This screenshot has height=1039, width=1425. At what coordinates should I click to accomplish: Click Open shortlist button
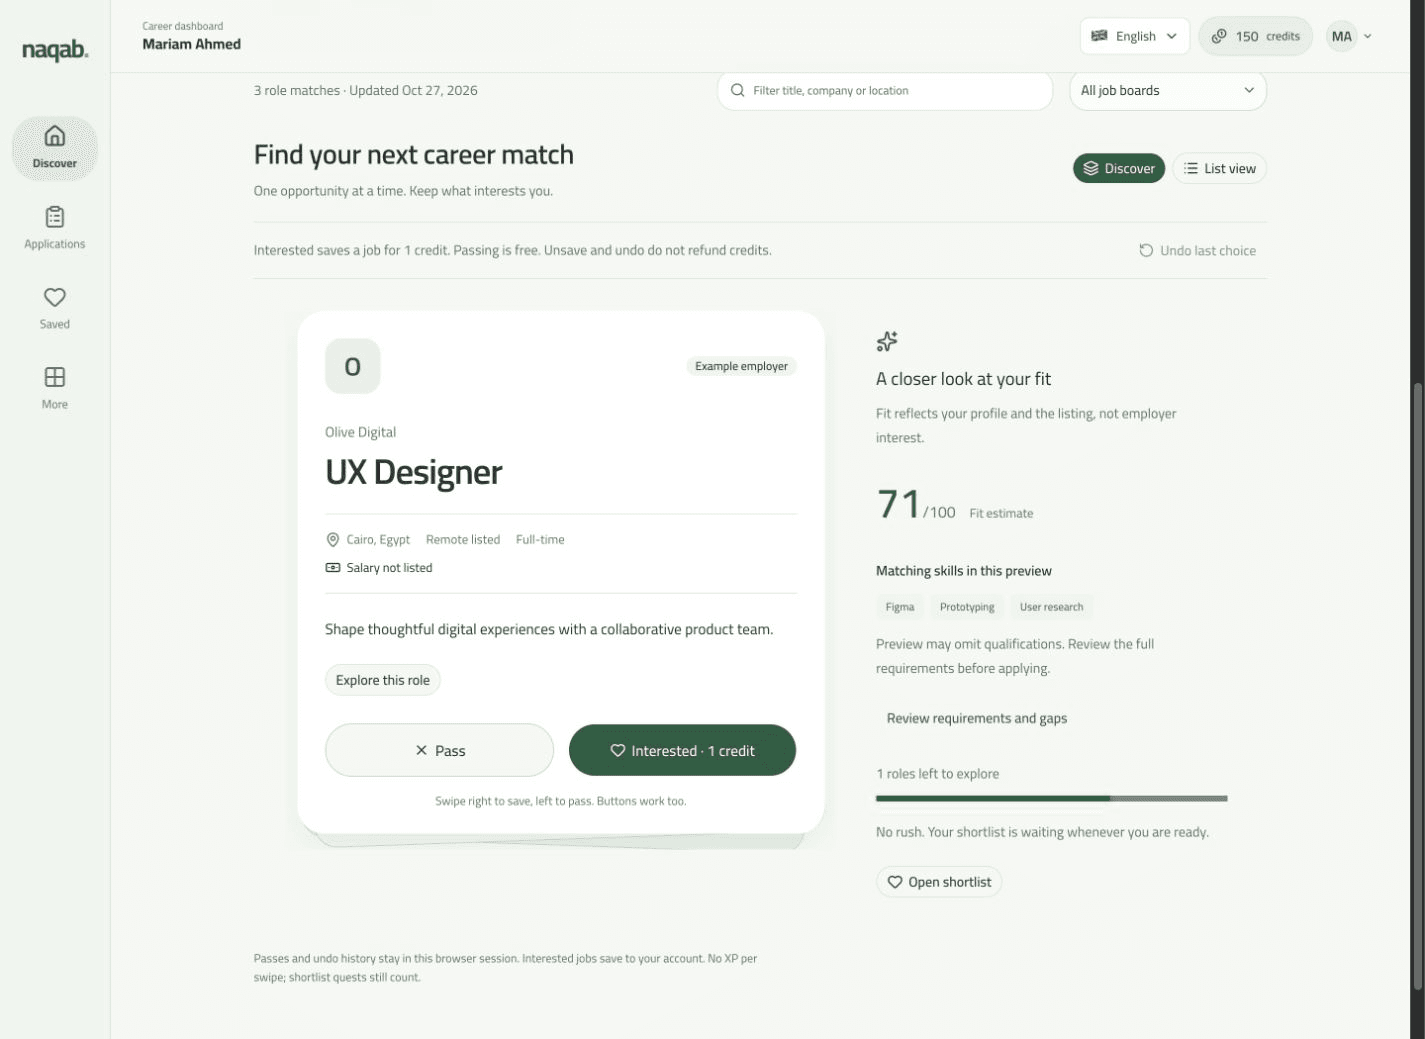(x=939, y=882)
